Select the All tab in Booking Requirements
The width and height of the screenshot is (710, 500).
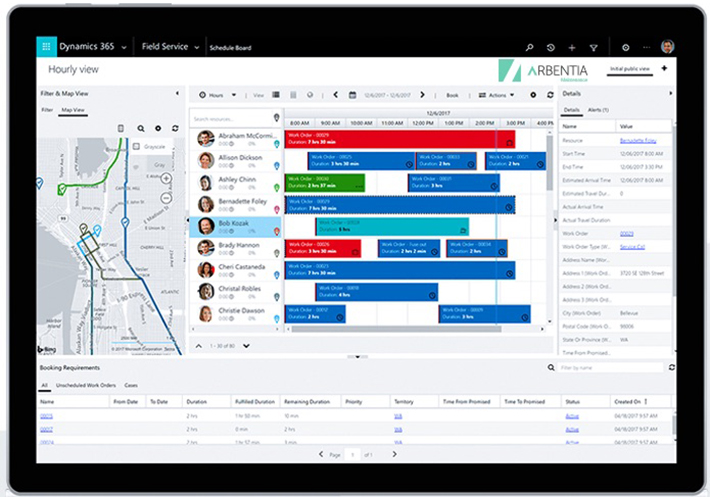pyautogui.click(x=44, y=385)
